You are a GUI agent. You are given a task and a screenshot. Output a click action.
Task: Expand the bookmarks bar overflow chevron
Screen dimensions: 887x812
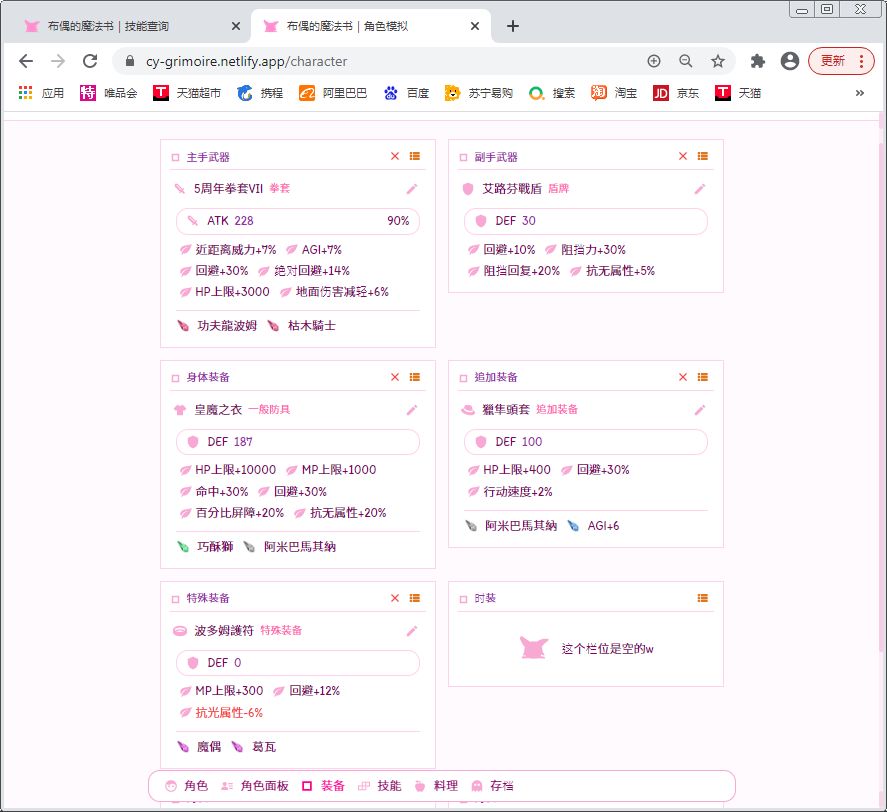(x=860, y=93)
